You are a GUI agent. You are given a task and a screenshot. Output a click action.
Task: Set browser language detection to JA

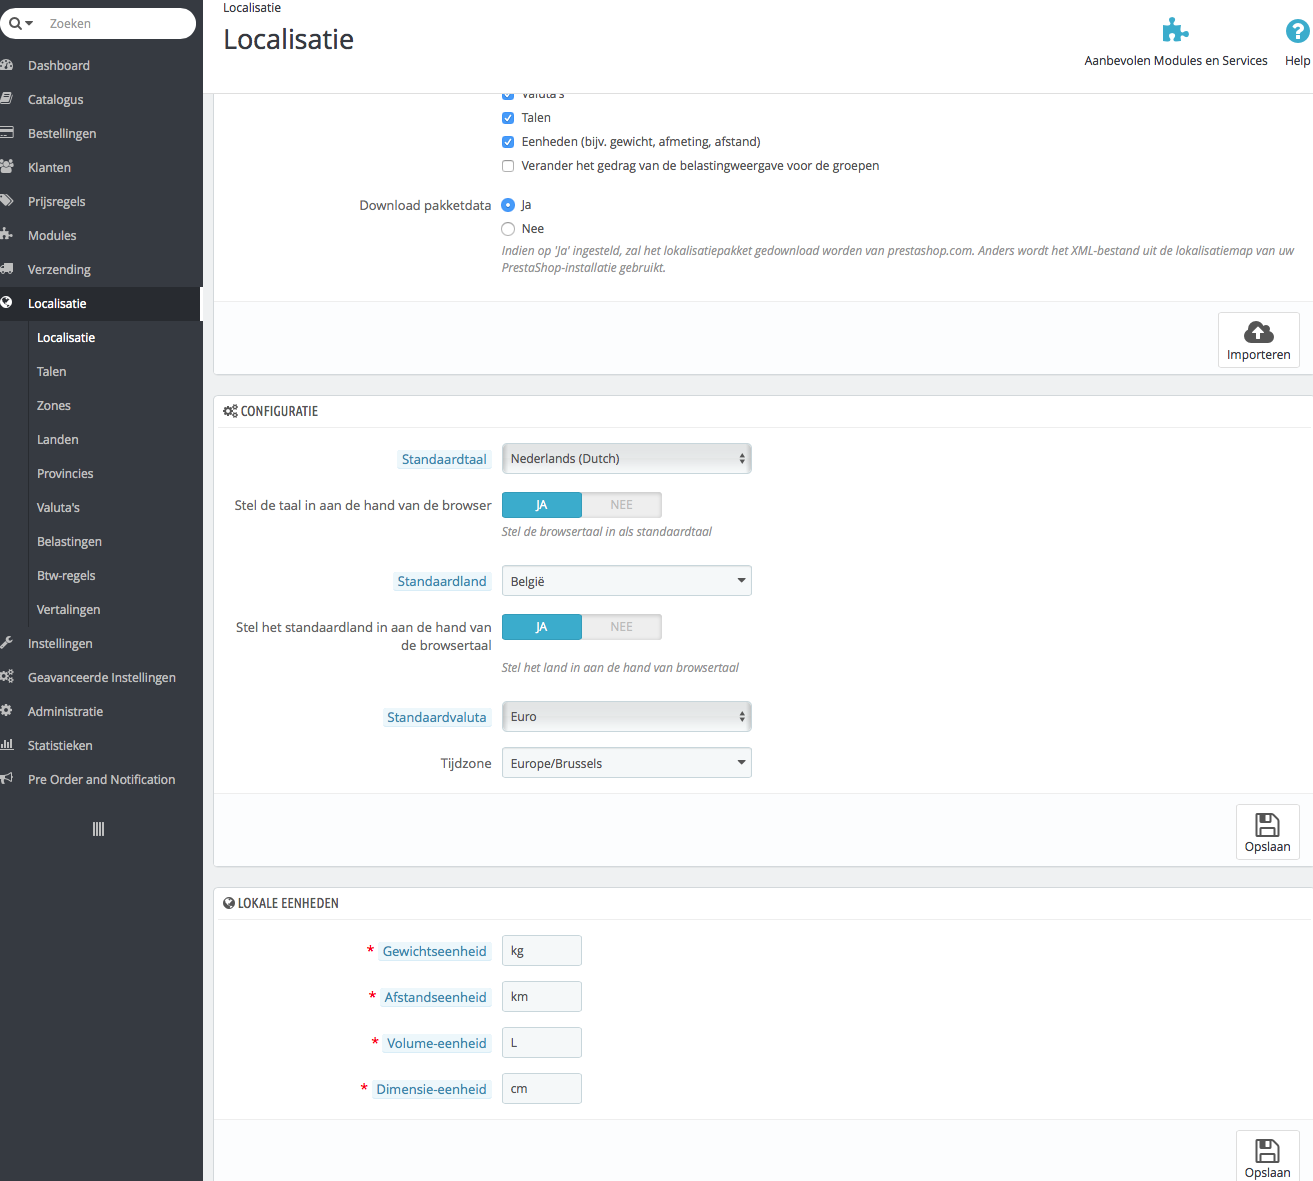point(542,505)
